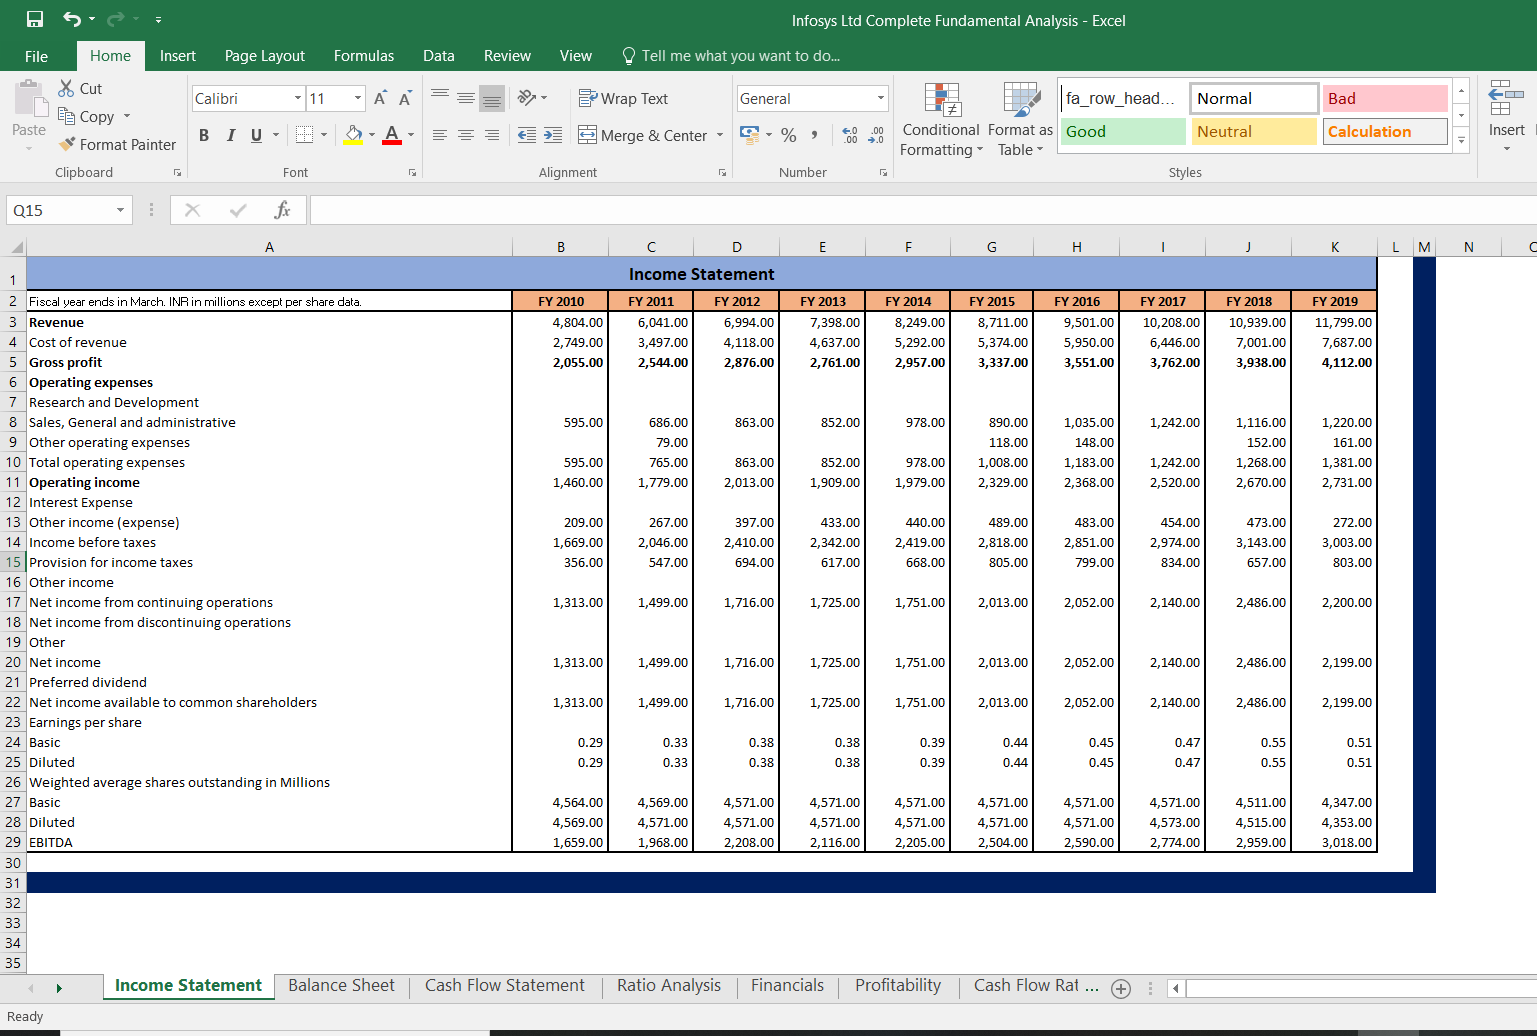Apply the Neutral cell style
1537x1036 pixels.
1254,131
